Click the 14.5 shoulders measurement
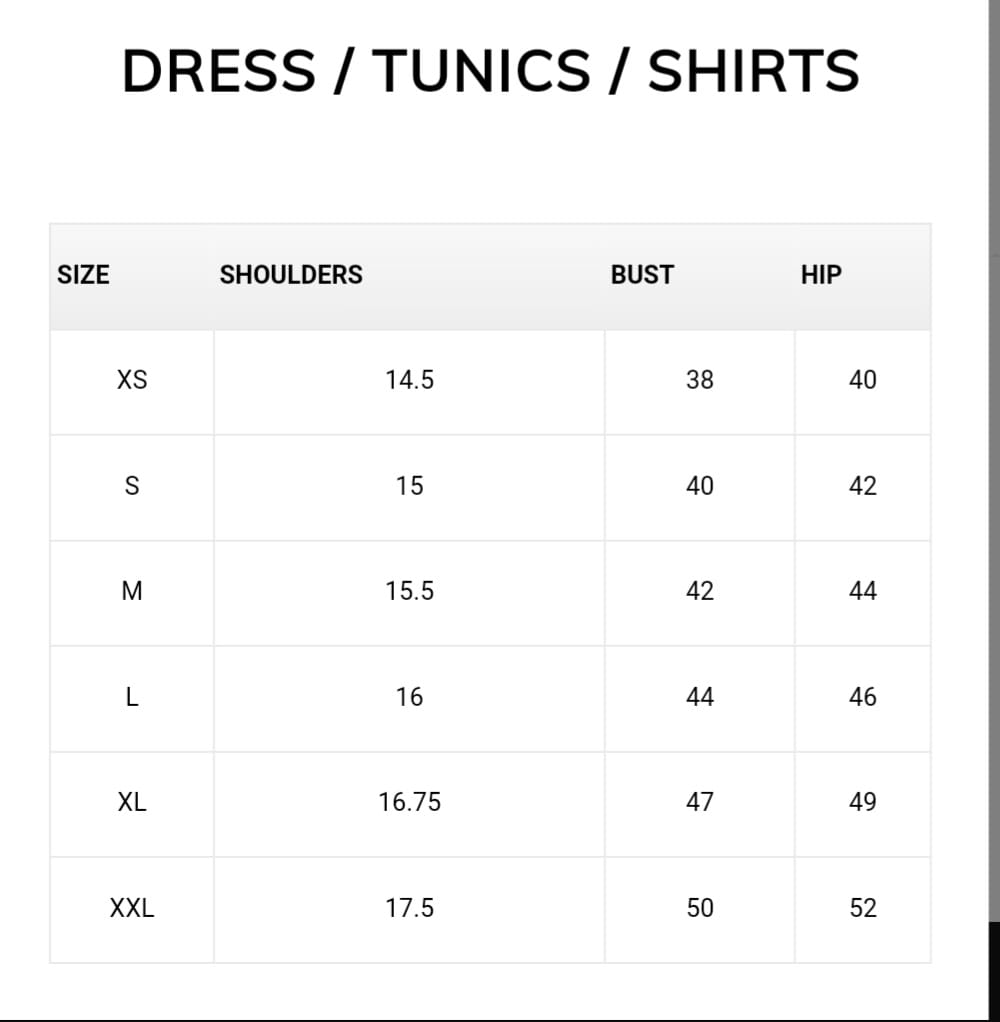 tap(410, 380)
